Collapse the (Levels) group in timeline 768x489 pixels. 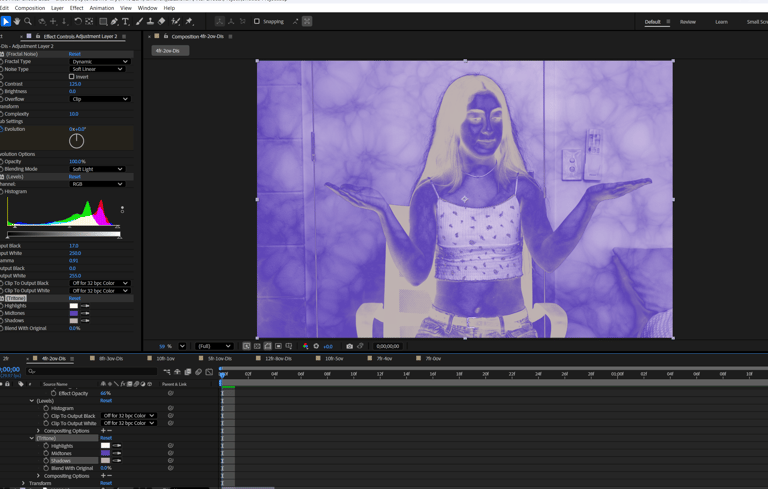pyautogui.click(x=32, y=401)
